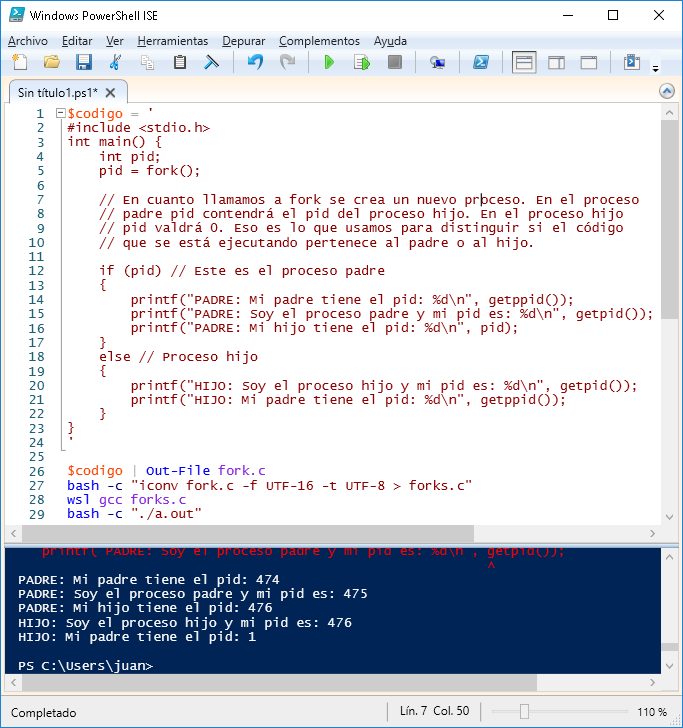This screenshot has height=728, width=683.
Task: Save the script with the floppy disk icon
Action: pyautogui.click(x=84, y=62)
